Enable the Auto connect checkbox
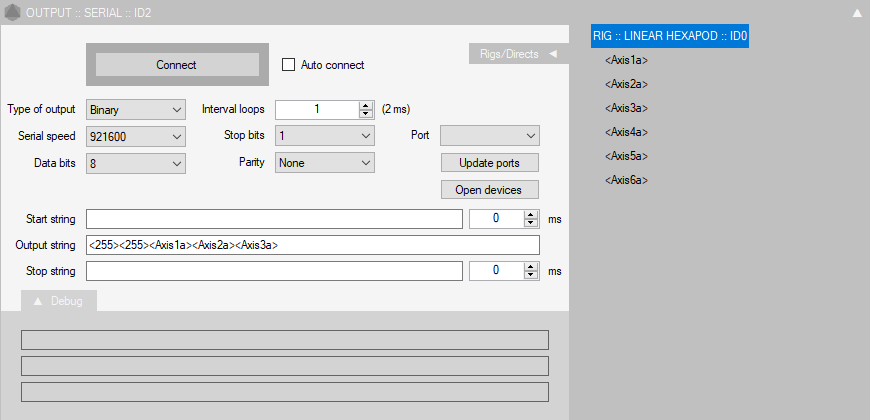Viewport: 870px width, 420px height. click(x=290, y=65)
